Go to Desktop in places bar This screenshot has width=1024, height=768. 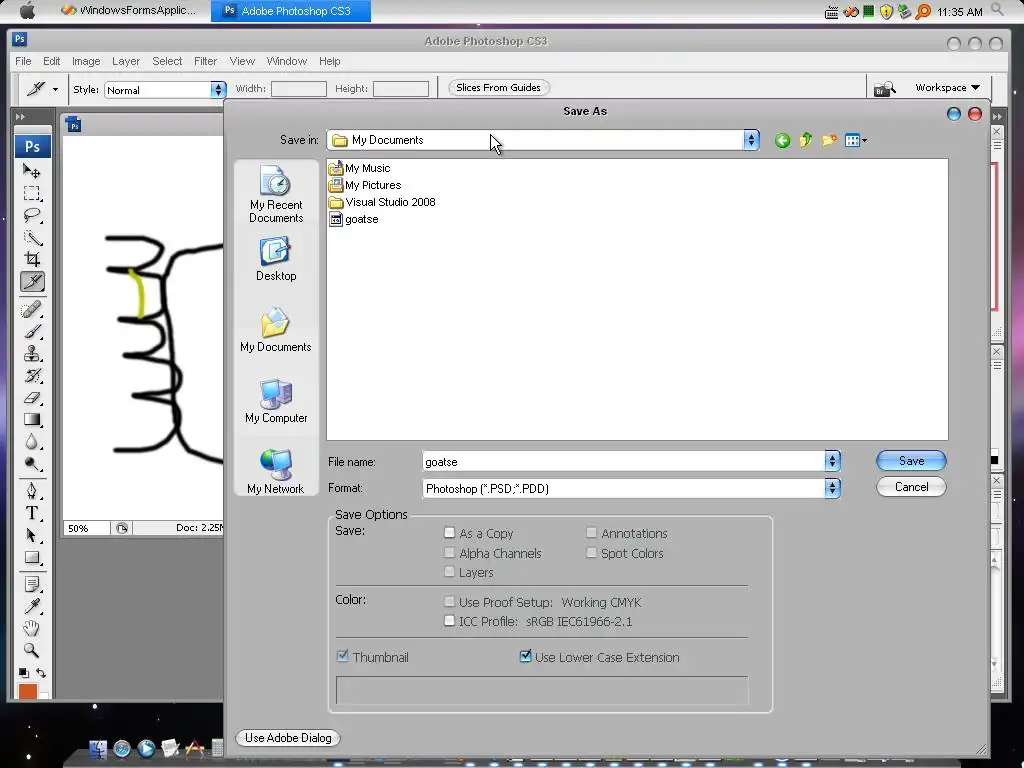(x=276, y=259)
